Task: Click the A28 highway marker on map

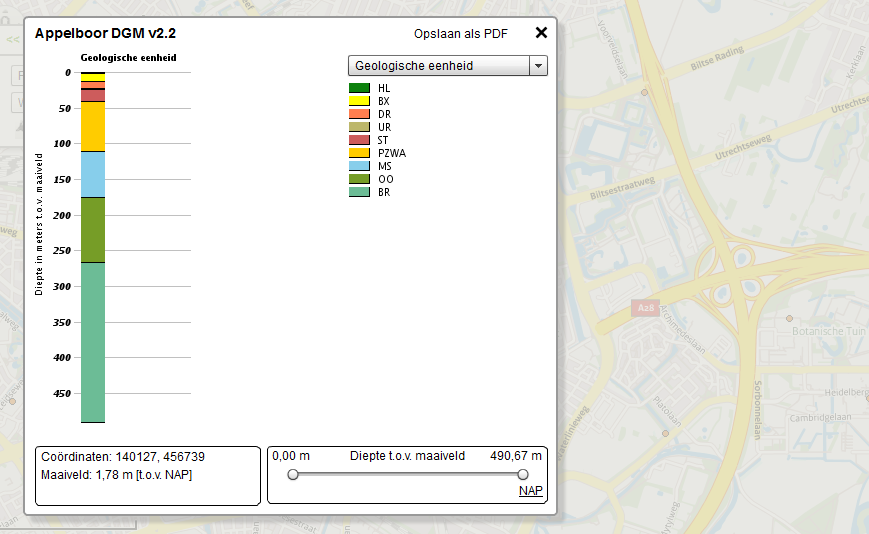Action: click(645, 309)
